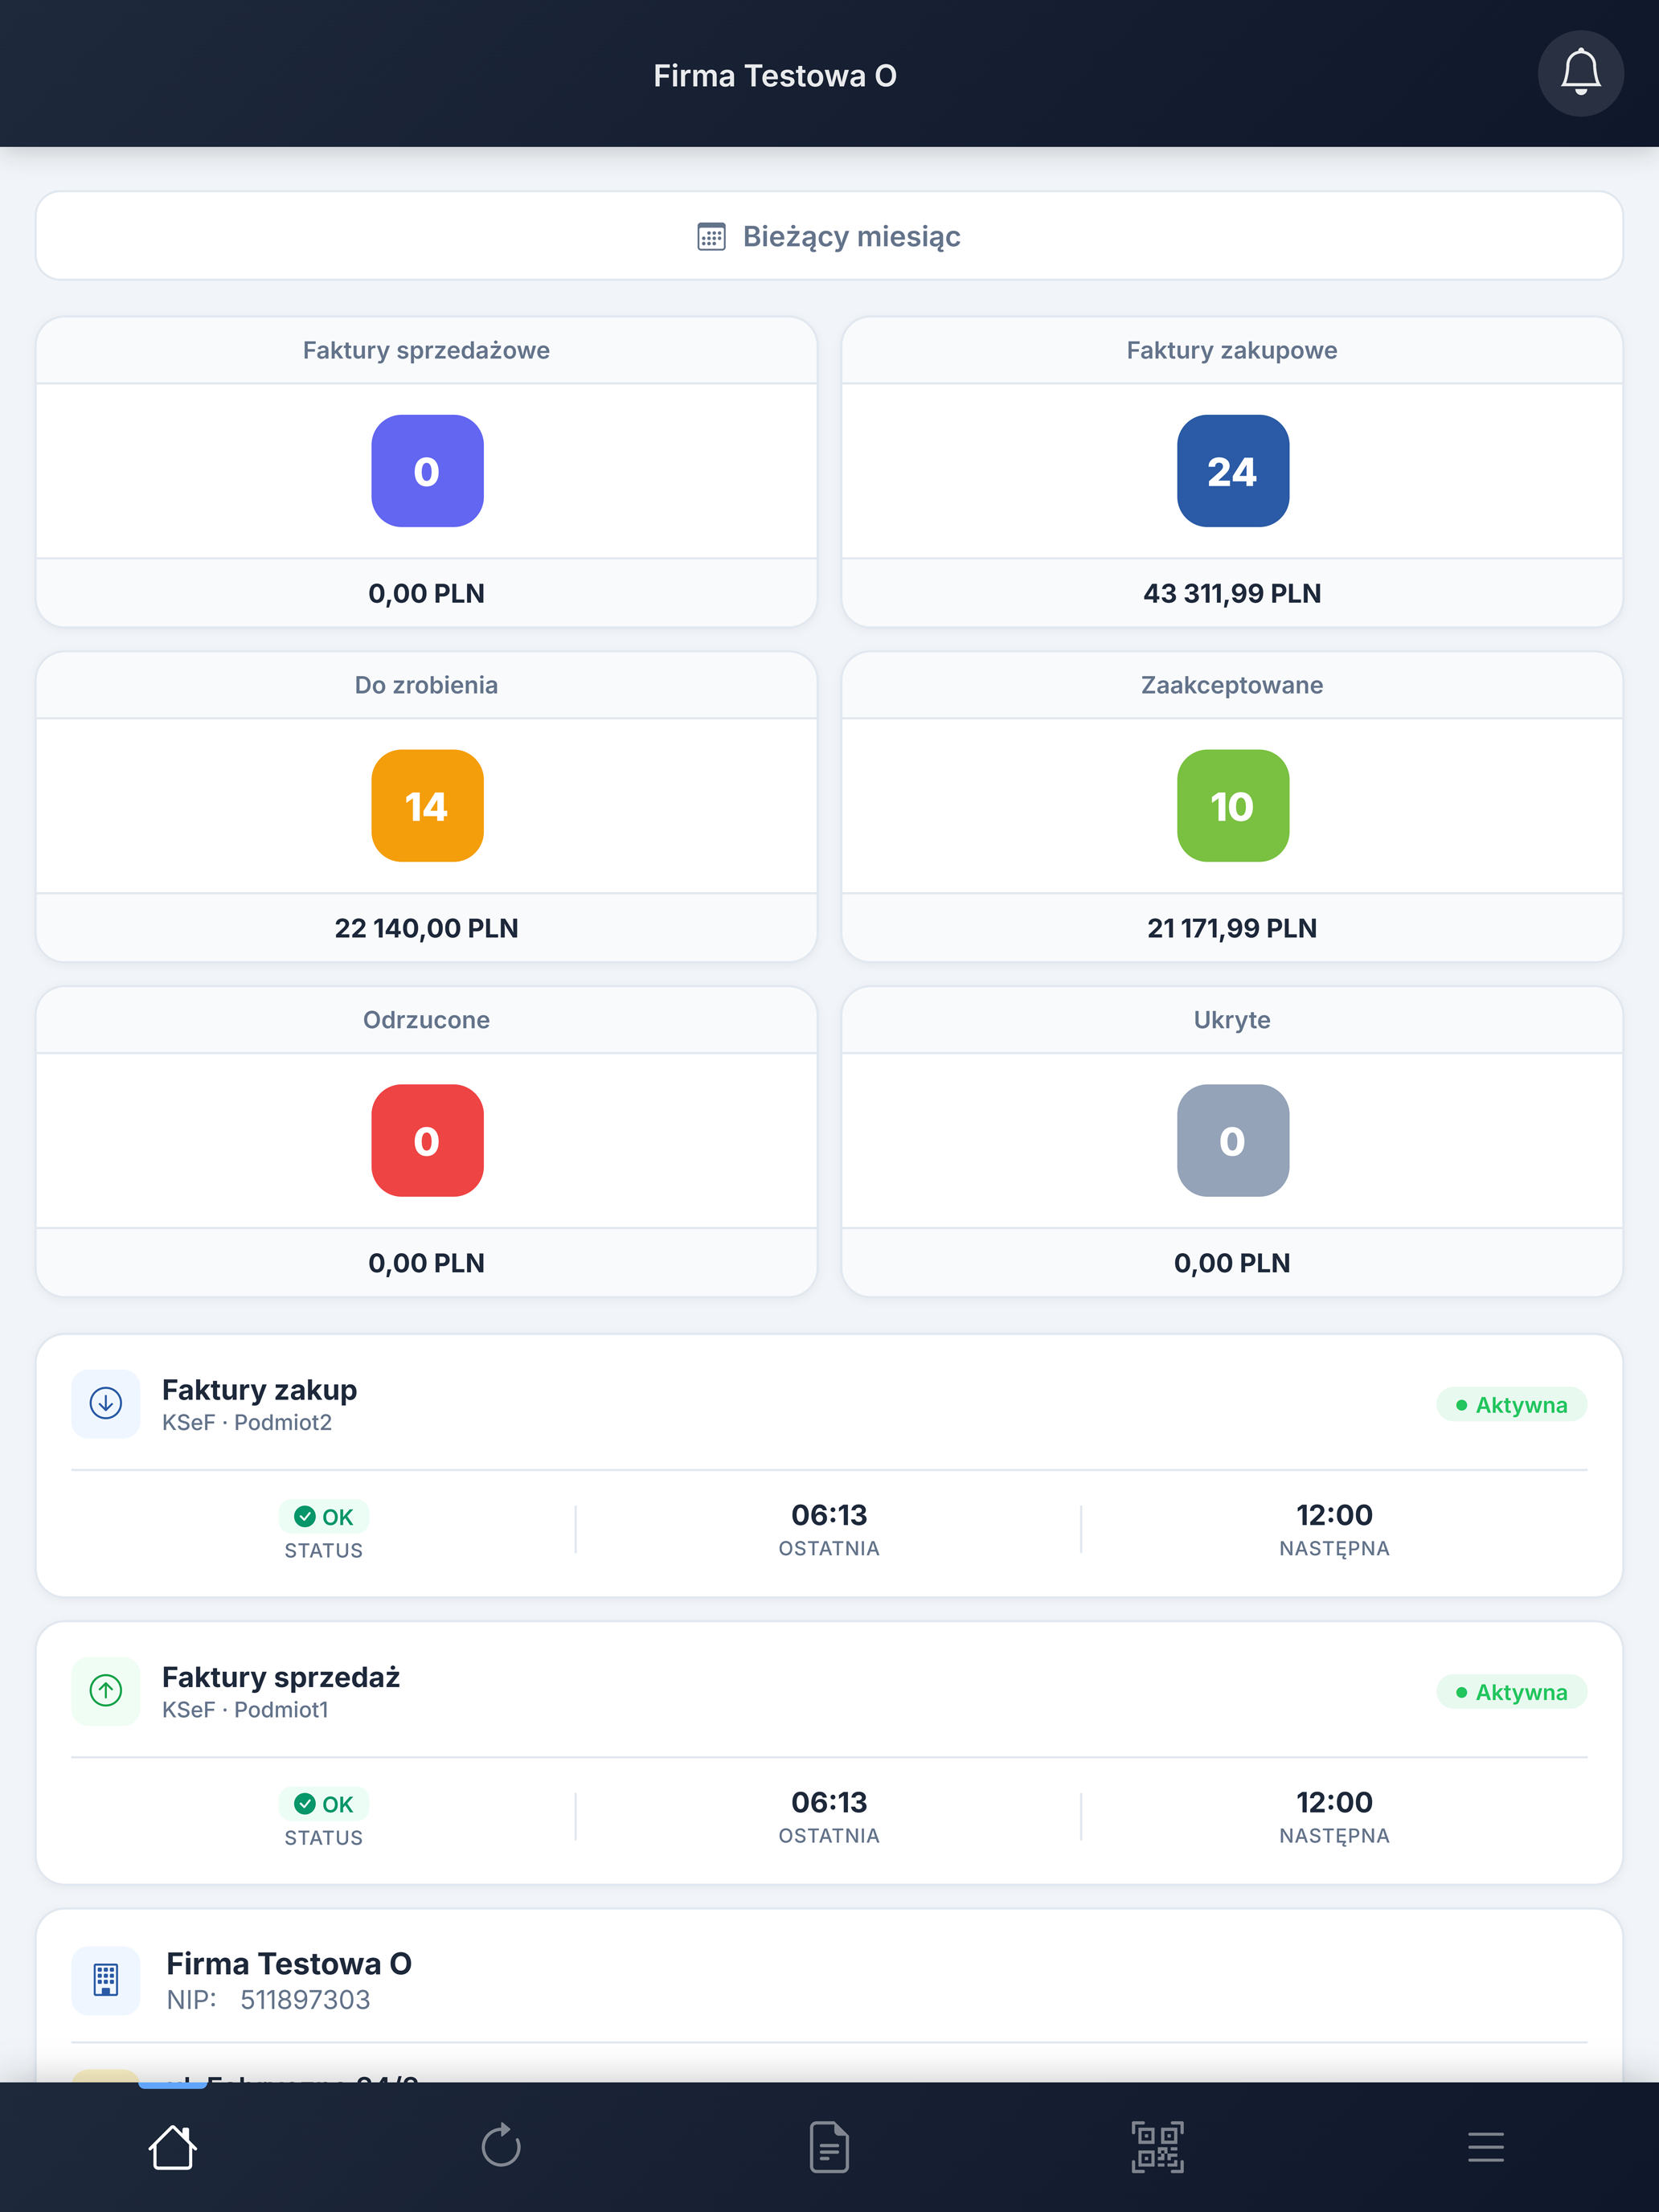Click 0,00 PLN under Ukryte
This screenshot has width=1659, height=2212.
pyautogui.click(x=1232, y=1264)
